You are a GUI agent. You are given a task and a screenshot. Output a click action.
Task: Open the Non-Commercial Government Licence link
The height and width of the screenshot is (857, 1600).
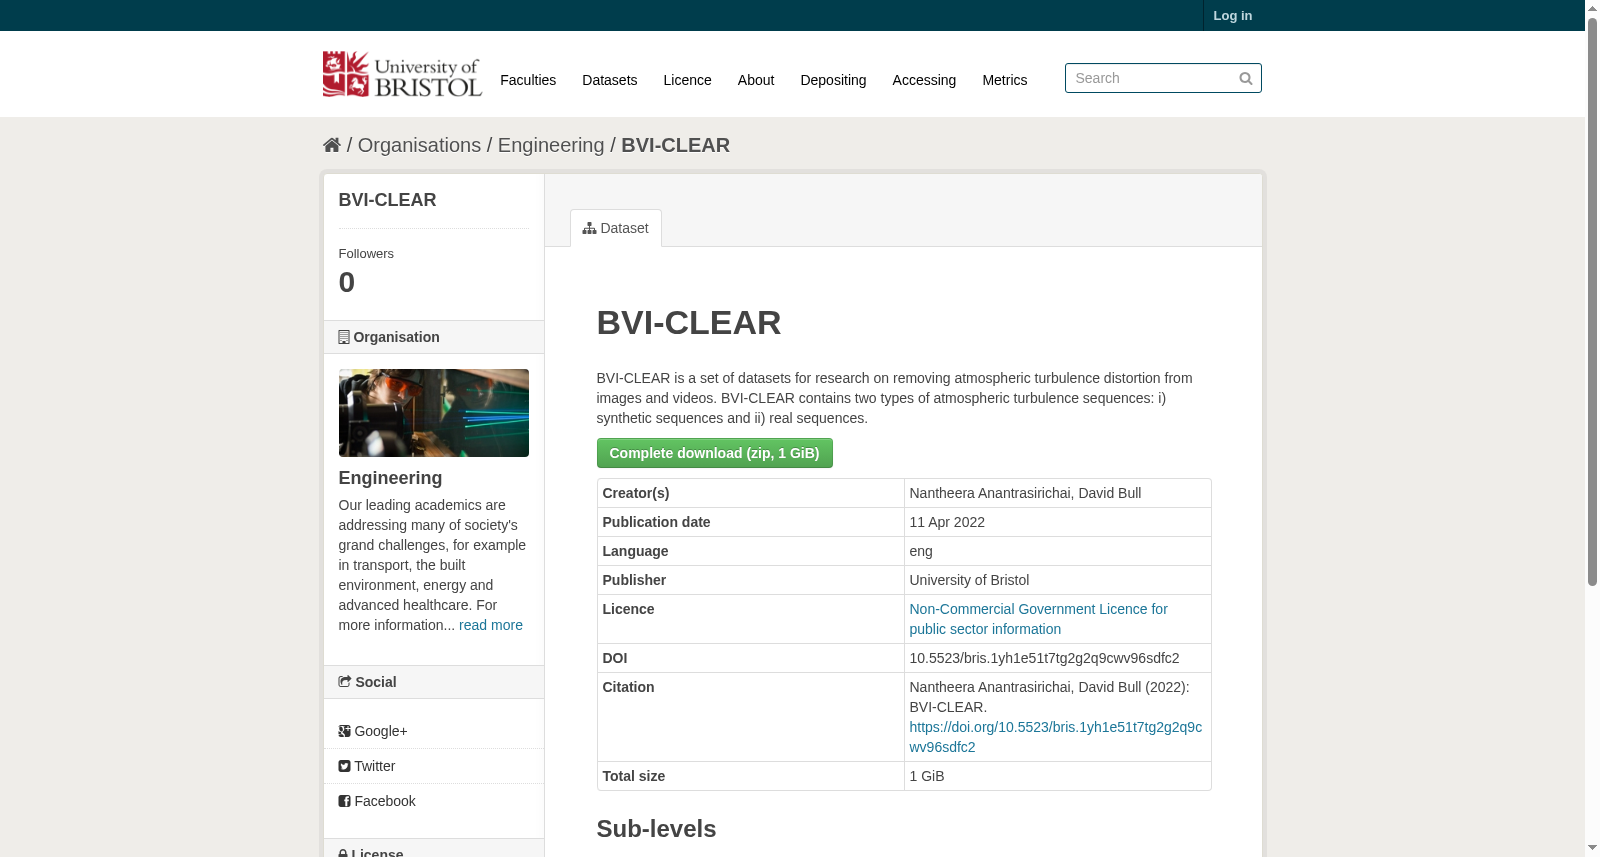pyautogui.click(x=1038, y=619)
